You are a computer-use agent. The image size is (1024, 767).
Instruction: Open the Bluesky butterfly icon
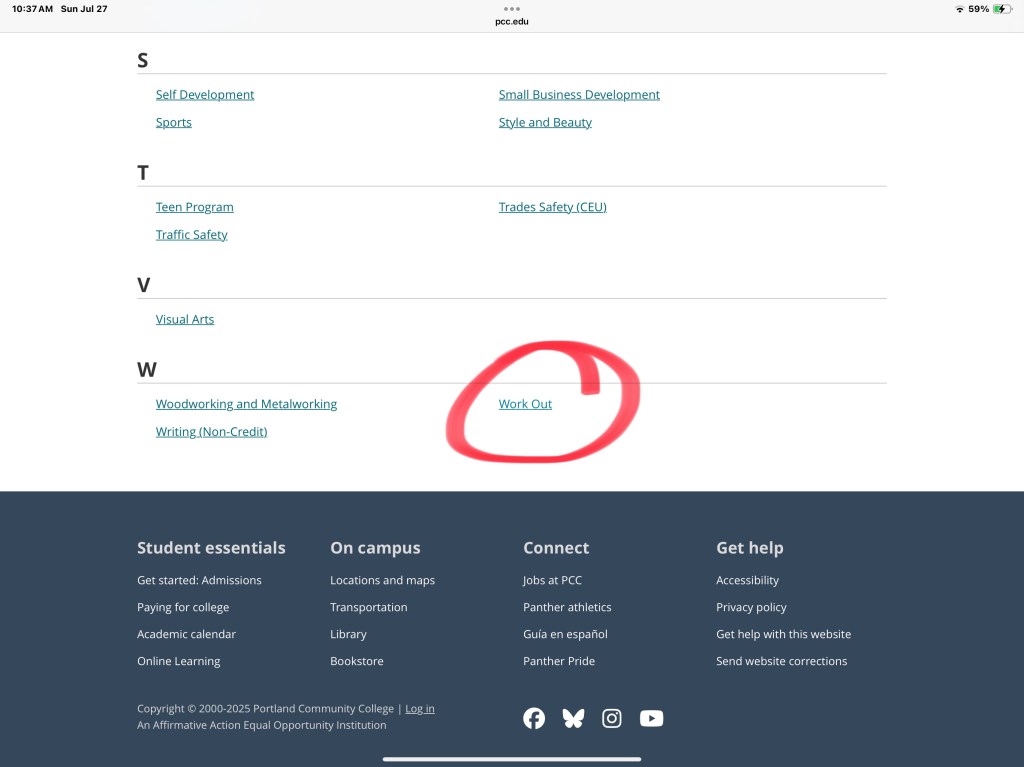573,718
